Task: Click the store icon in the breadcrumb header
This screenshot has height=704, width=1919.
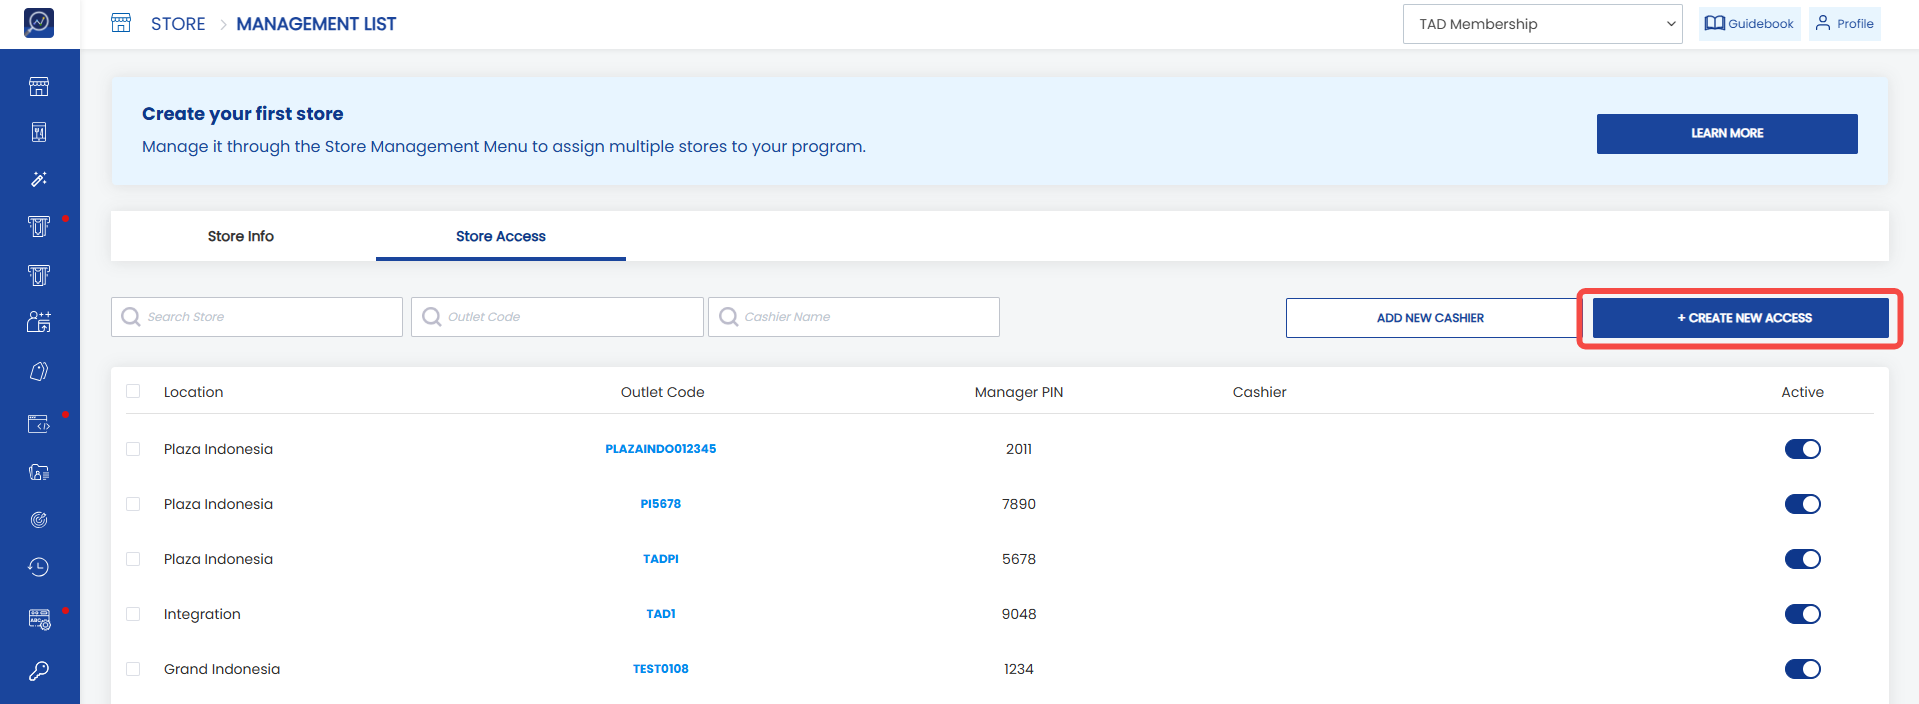Action: 121,23
